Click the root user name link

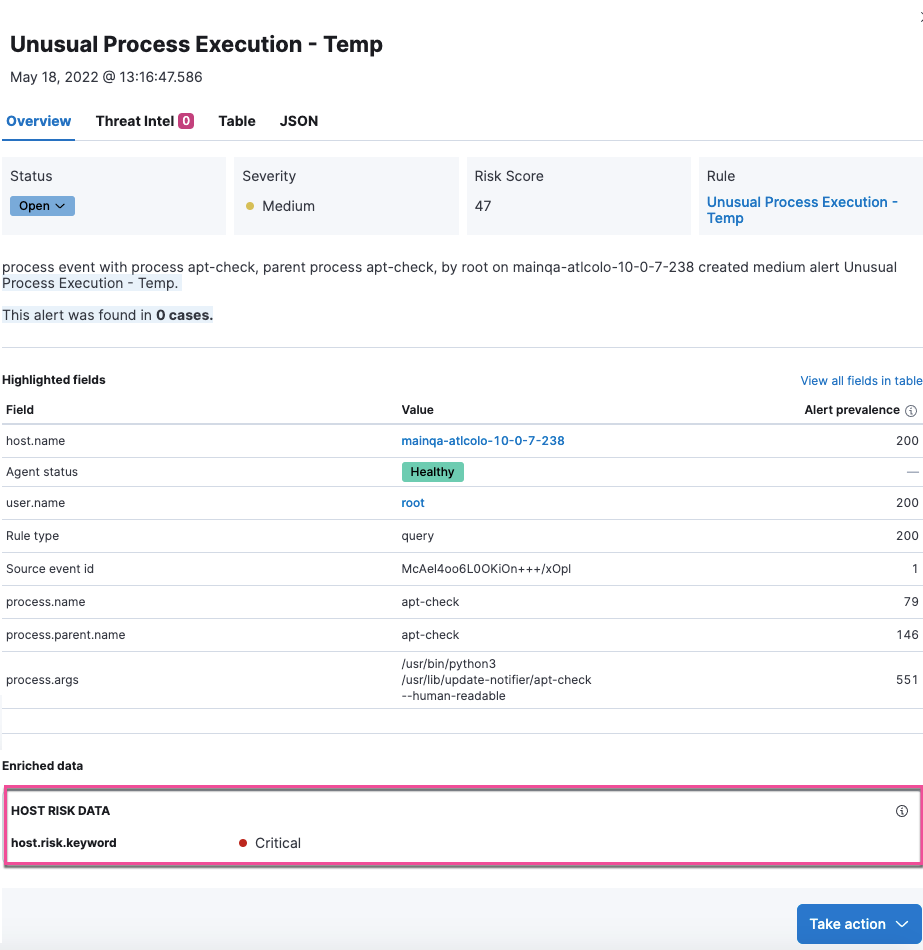(413, 503)
